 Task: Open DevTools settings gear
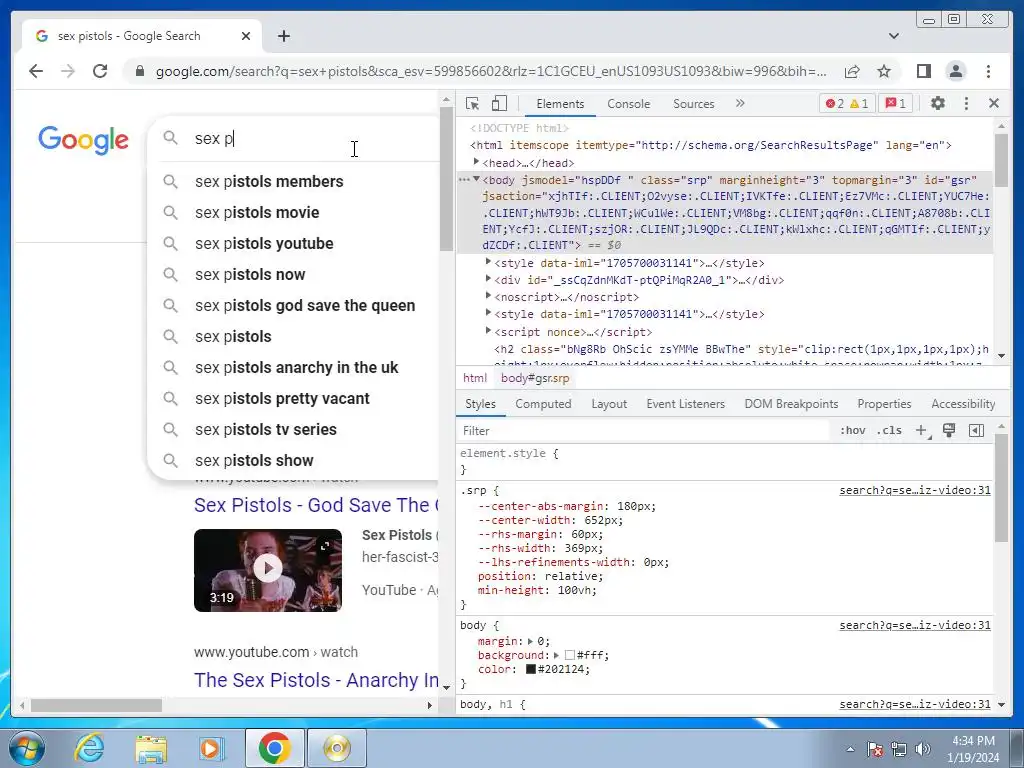point(938,103)
